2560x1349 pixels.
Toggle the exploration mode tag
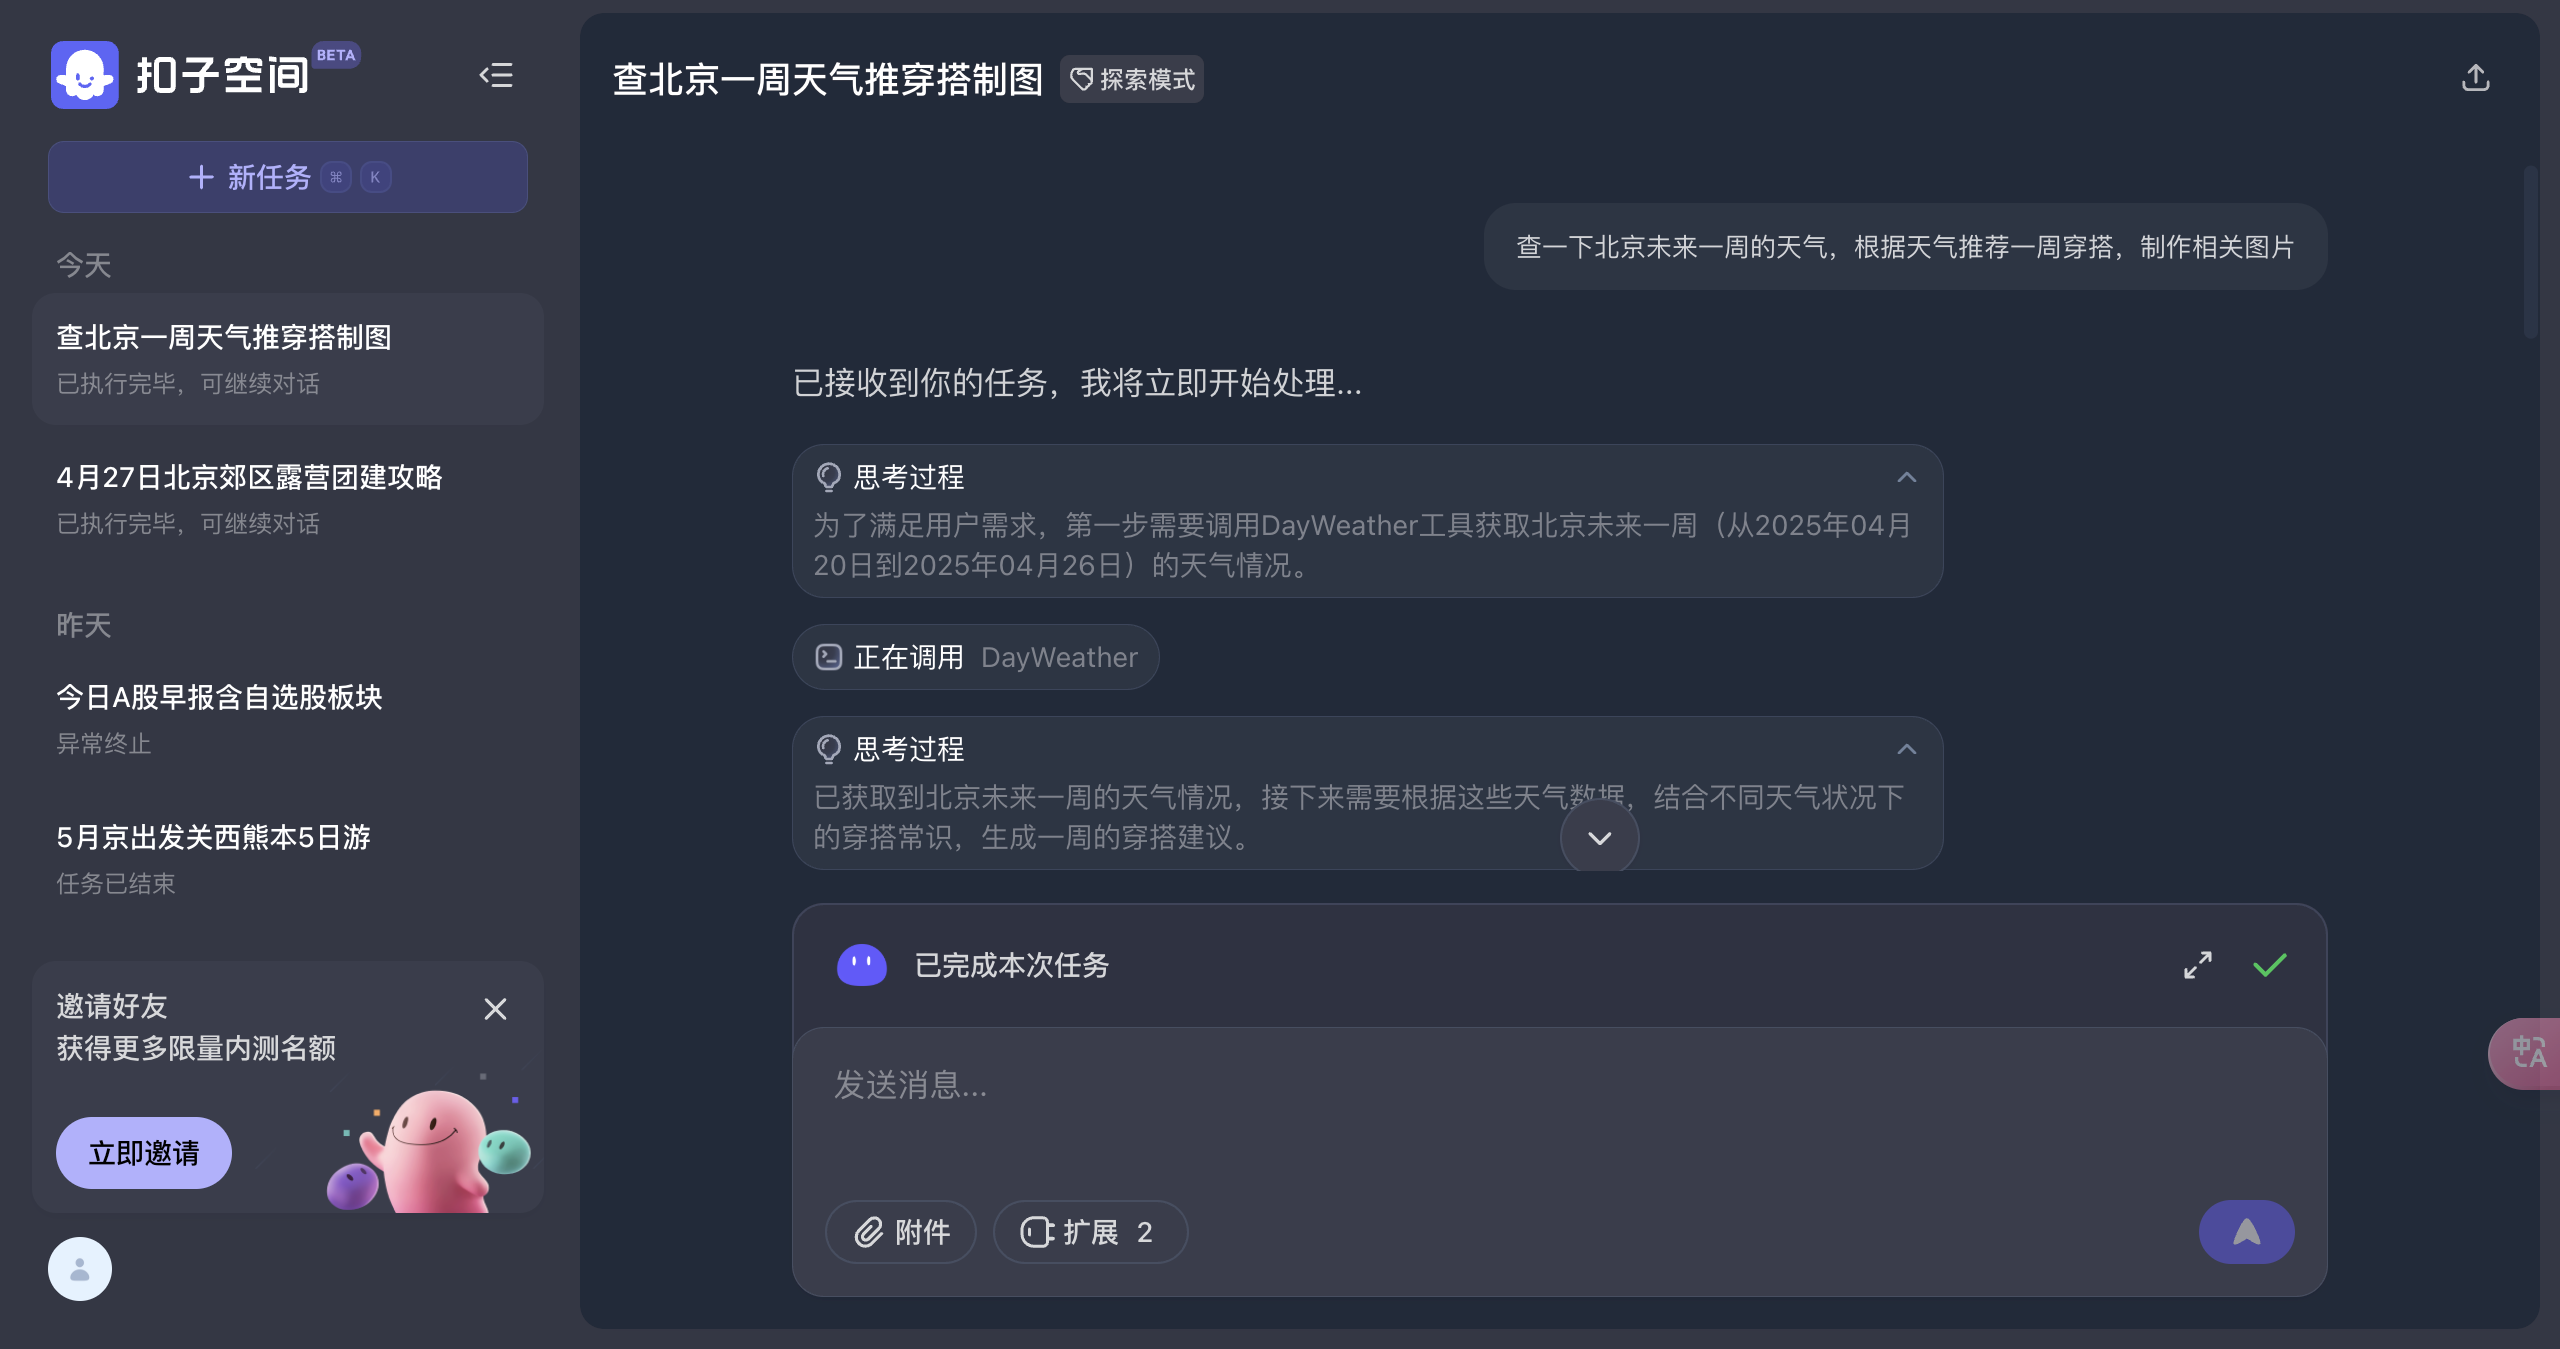point(1132,79)
